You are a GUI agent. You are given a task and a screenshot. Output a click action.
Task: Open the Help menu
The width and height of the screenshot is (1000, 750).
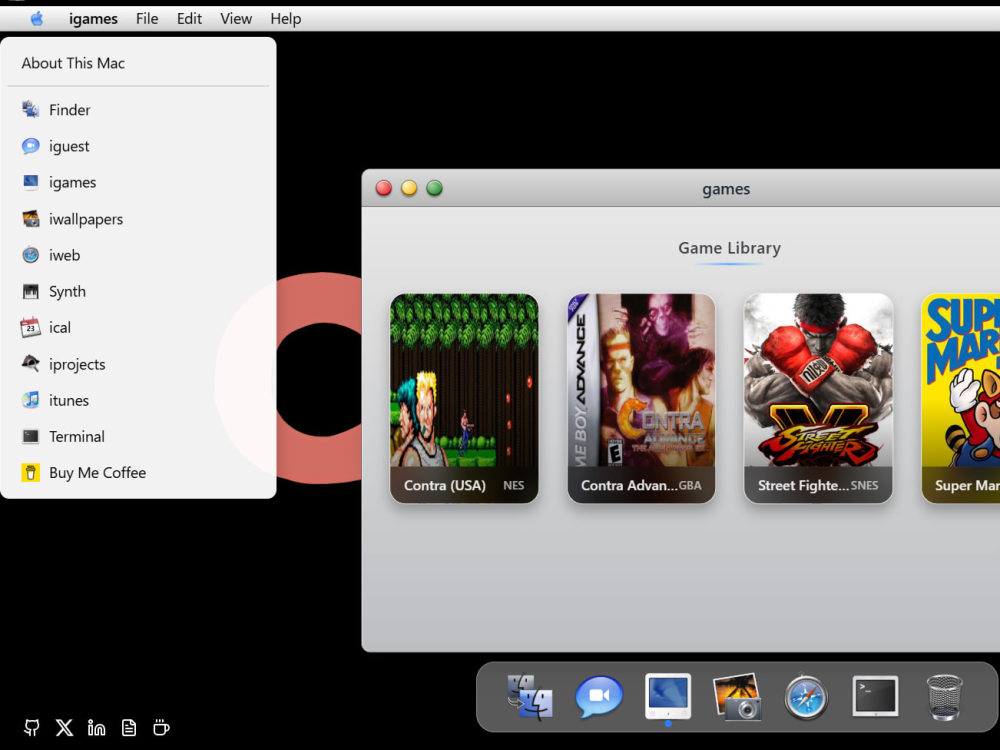coord(285,19)
